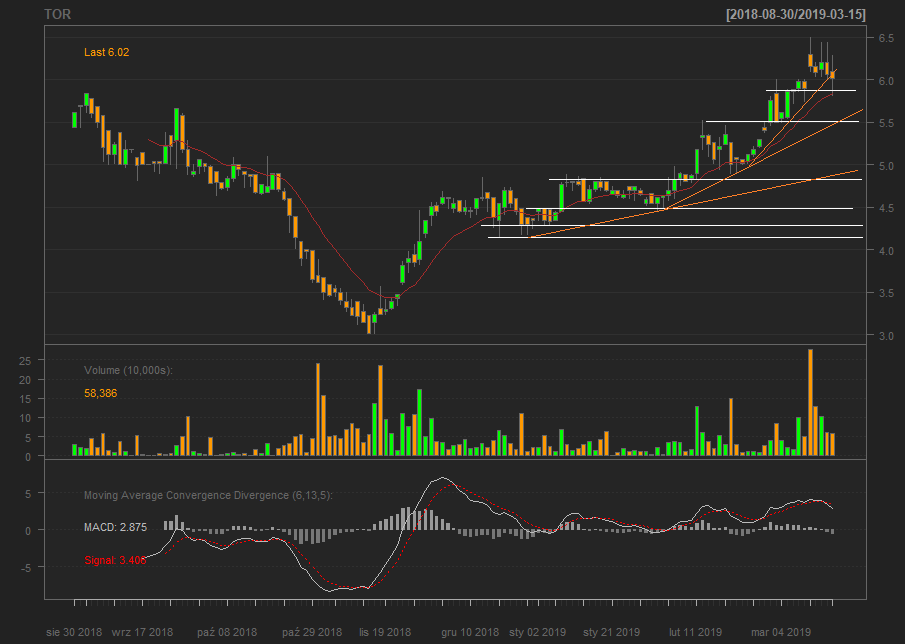Click the MACD axis label -5
Image resolution: width=905 pixels, height=644 pixels.
click(x=24, y=567)
